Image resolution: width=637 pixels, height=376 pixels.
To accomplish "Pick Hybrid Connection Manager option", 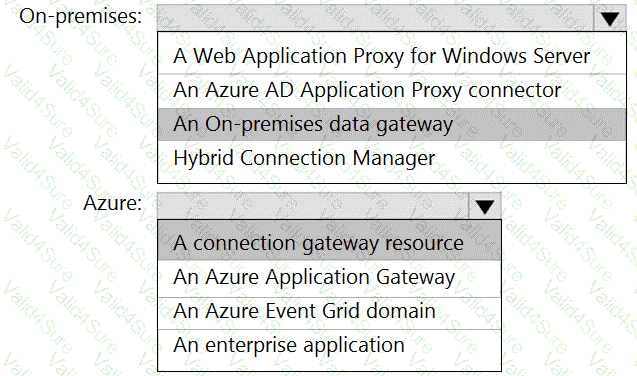I will [392, 158].
